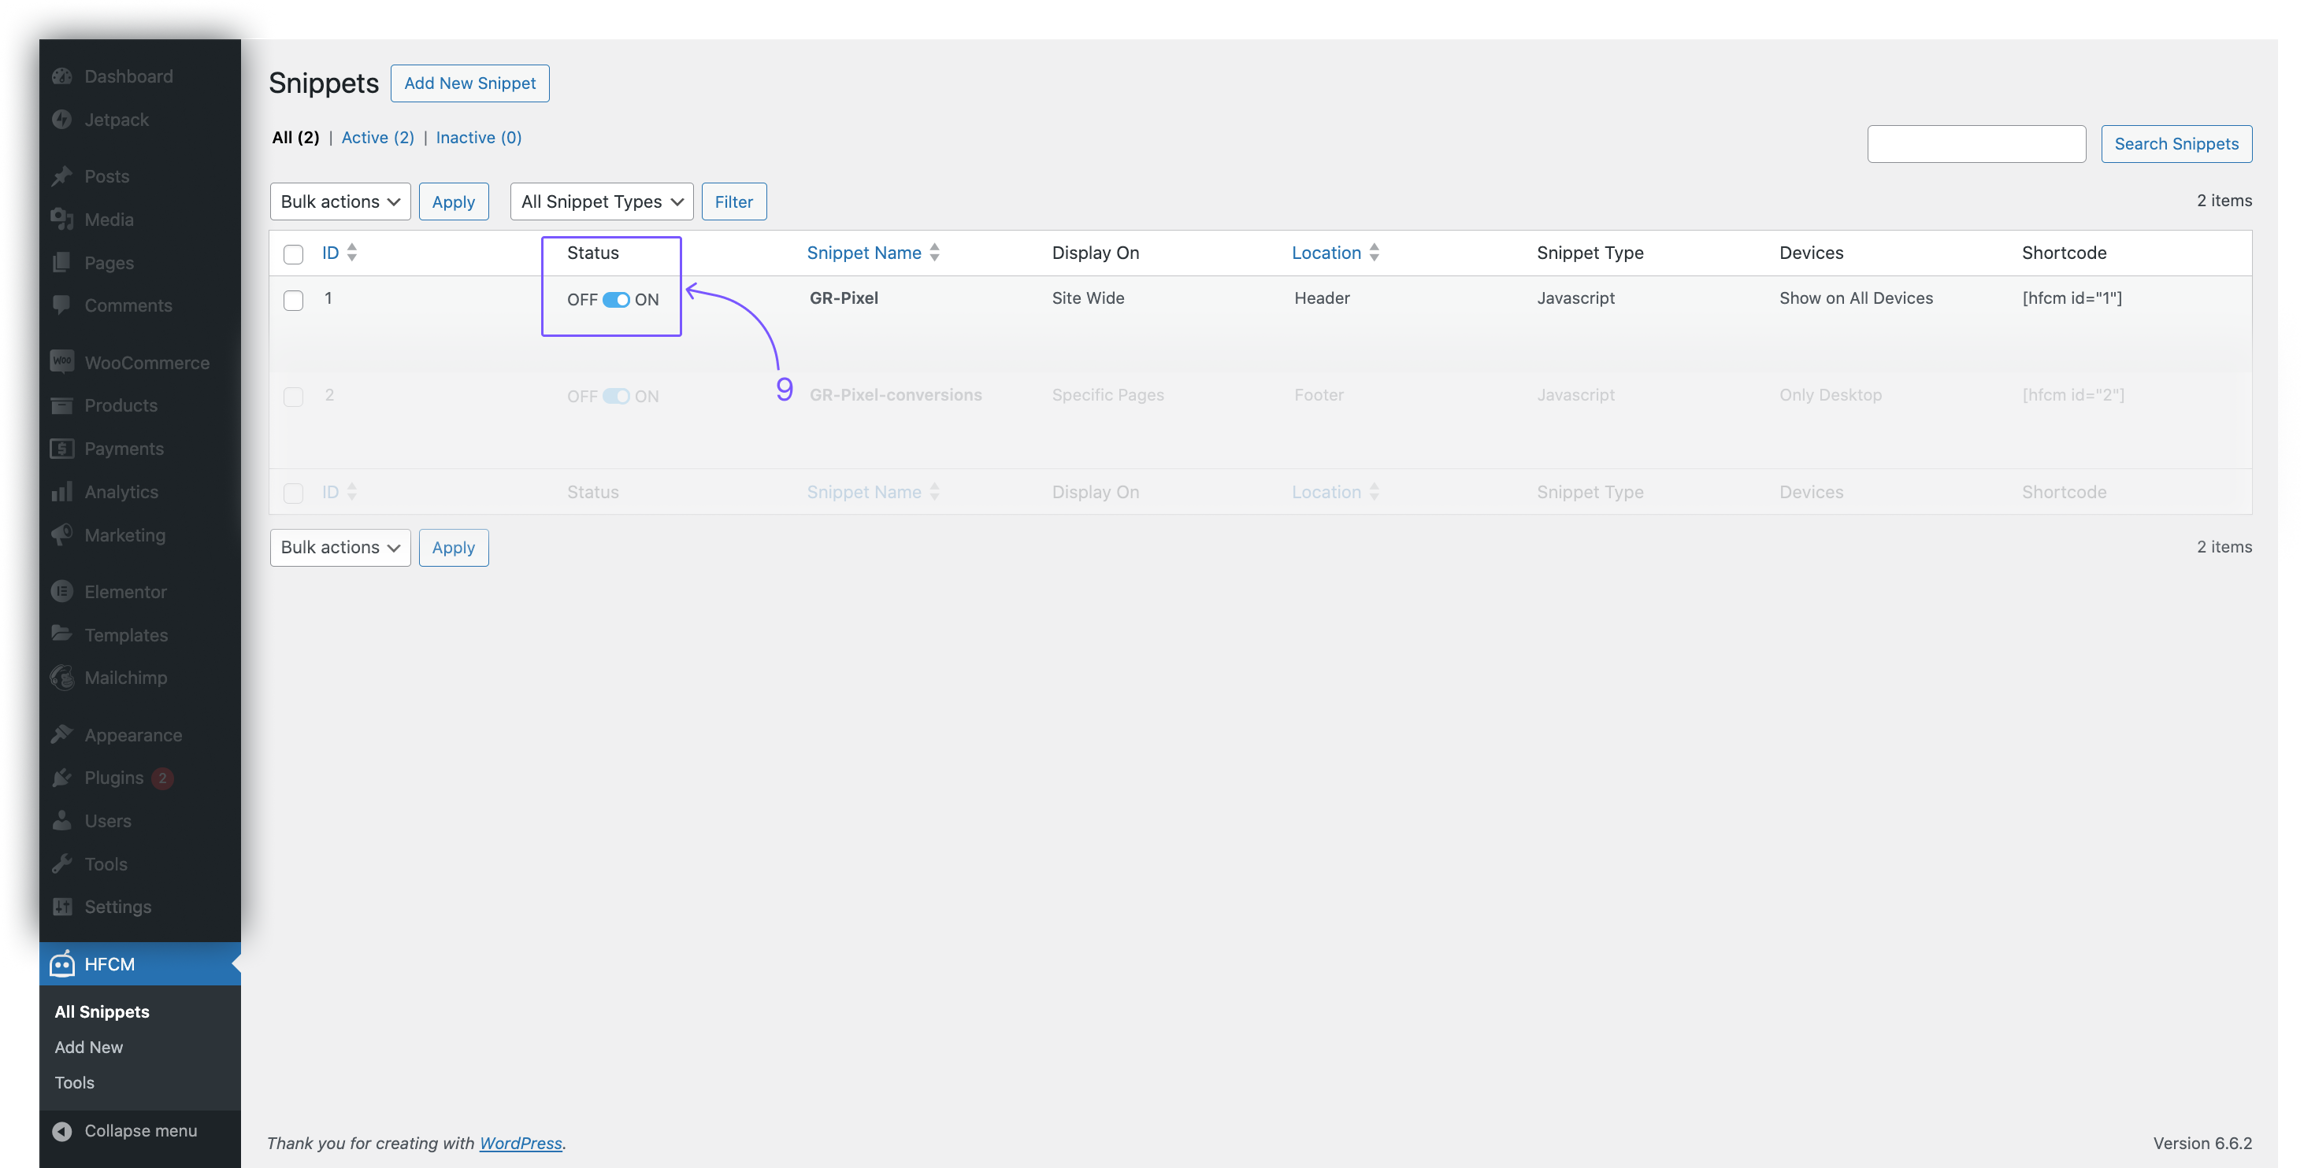Check the checkbox for snippet ID 1
2304x1168 pixels.
pos(293,300)
